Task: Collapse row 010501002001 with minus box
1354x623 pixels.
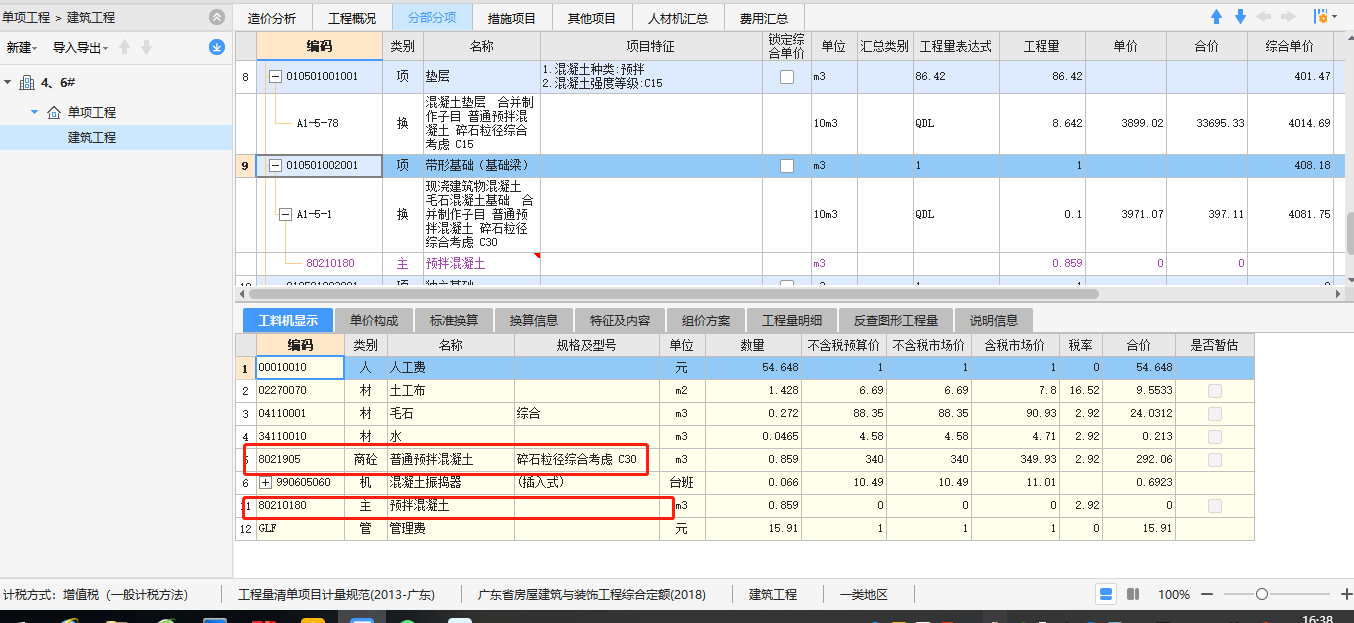Action: point(275,165)
